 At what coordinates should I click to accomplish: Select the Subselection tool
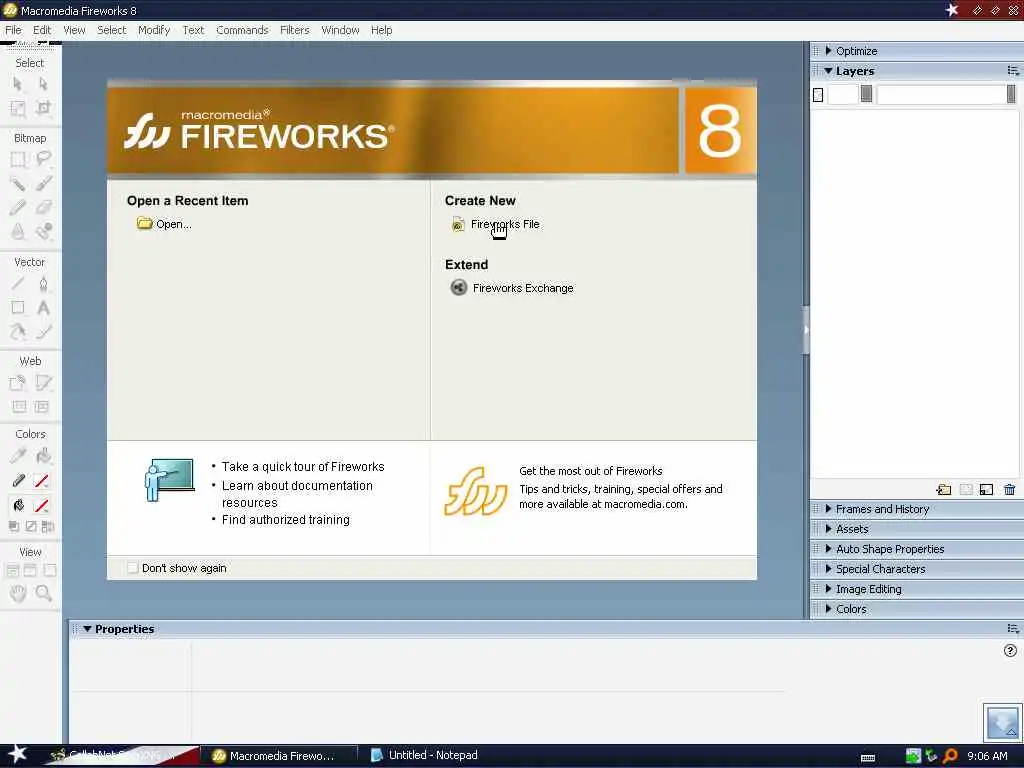pos(43,84)
